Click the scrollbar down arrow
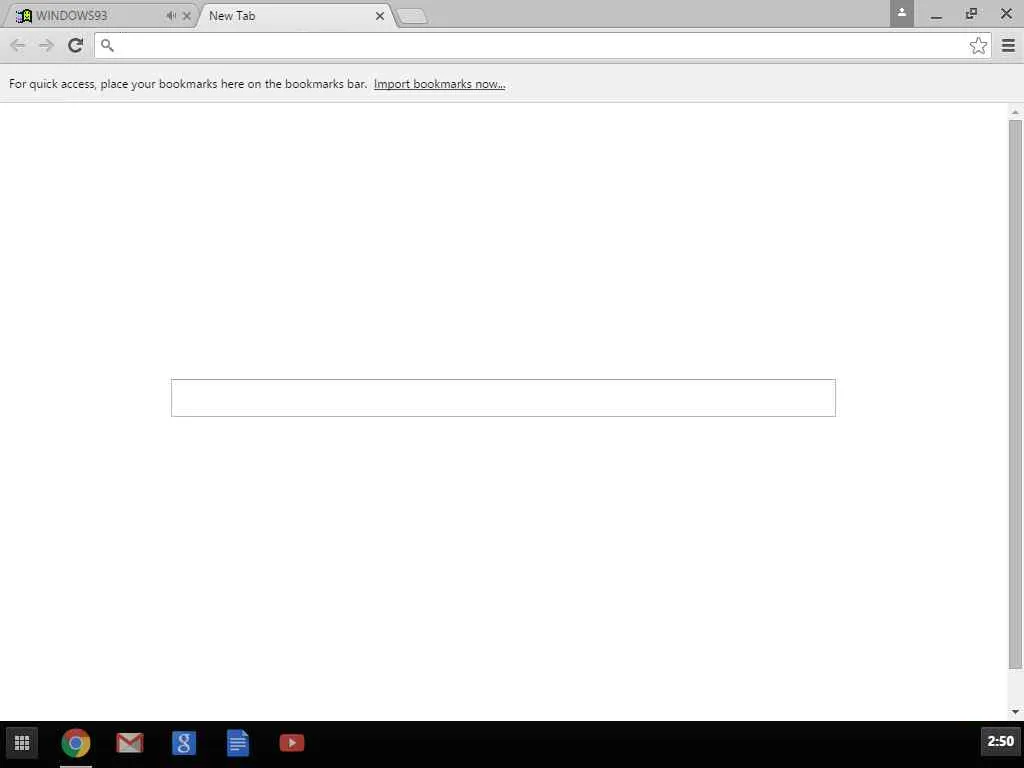Viewport: 1024px width, 768px height. [1015, 711]
